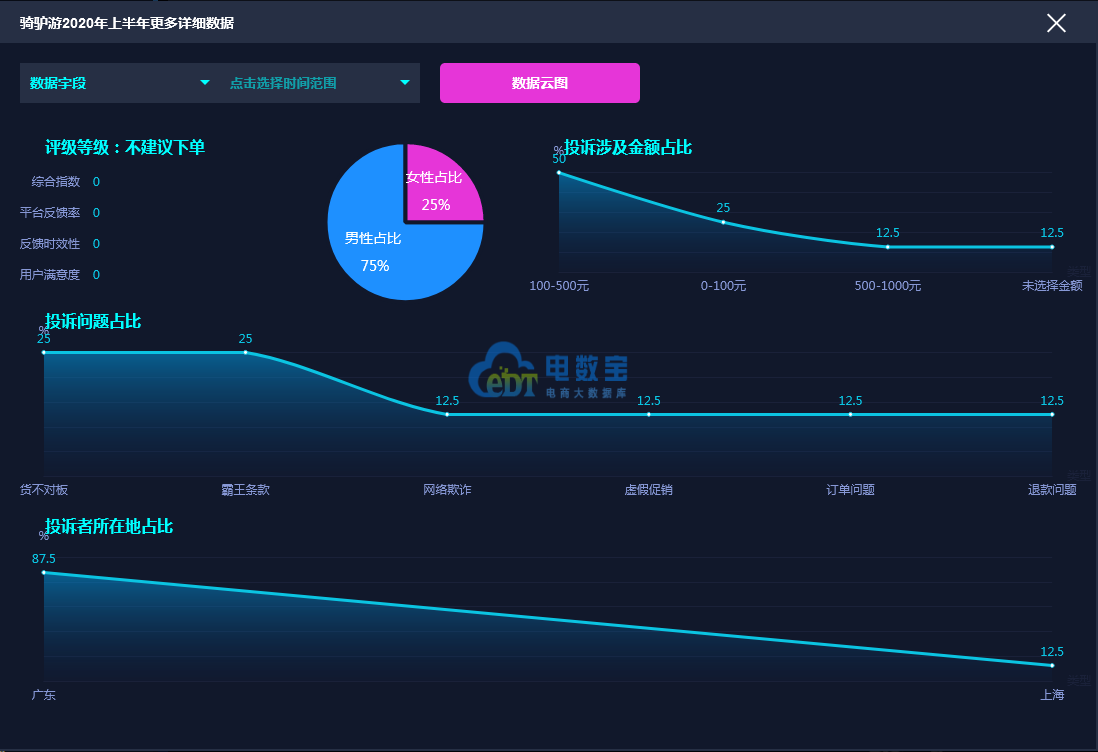Click the 上海 12.5 data point
The width and height of the screenshot is (1098, 752).
click(1052, 665)
